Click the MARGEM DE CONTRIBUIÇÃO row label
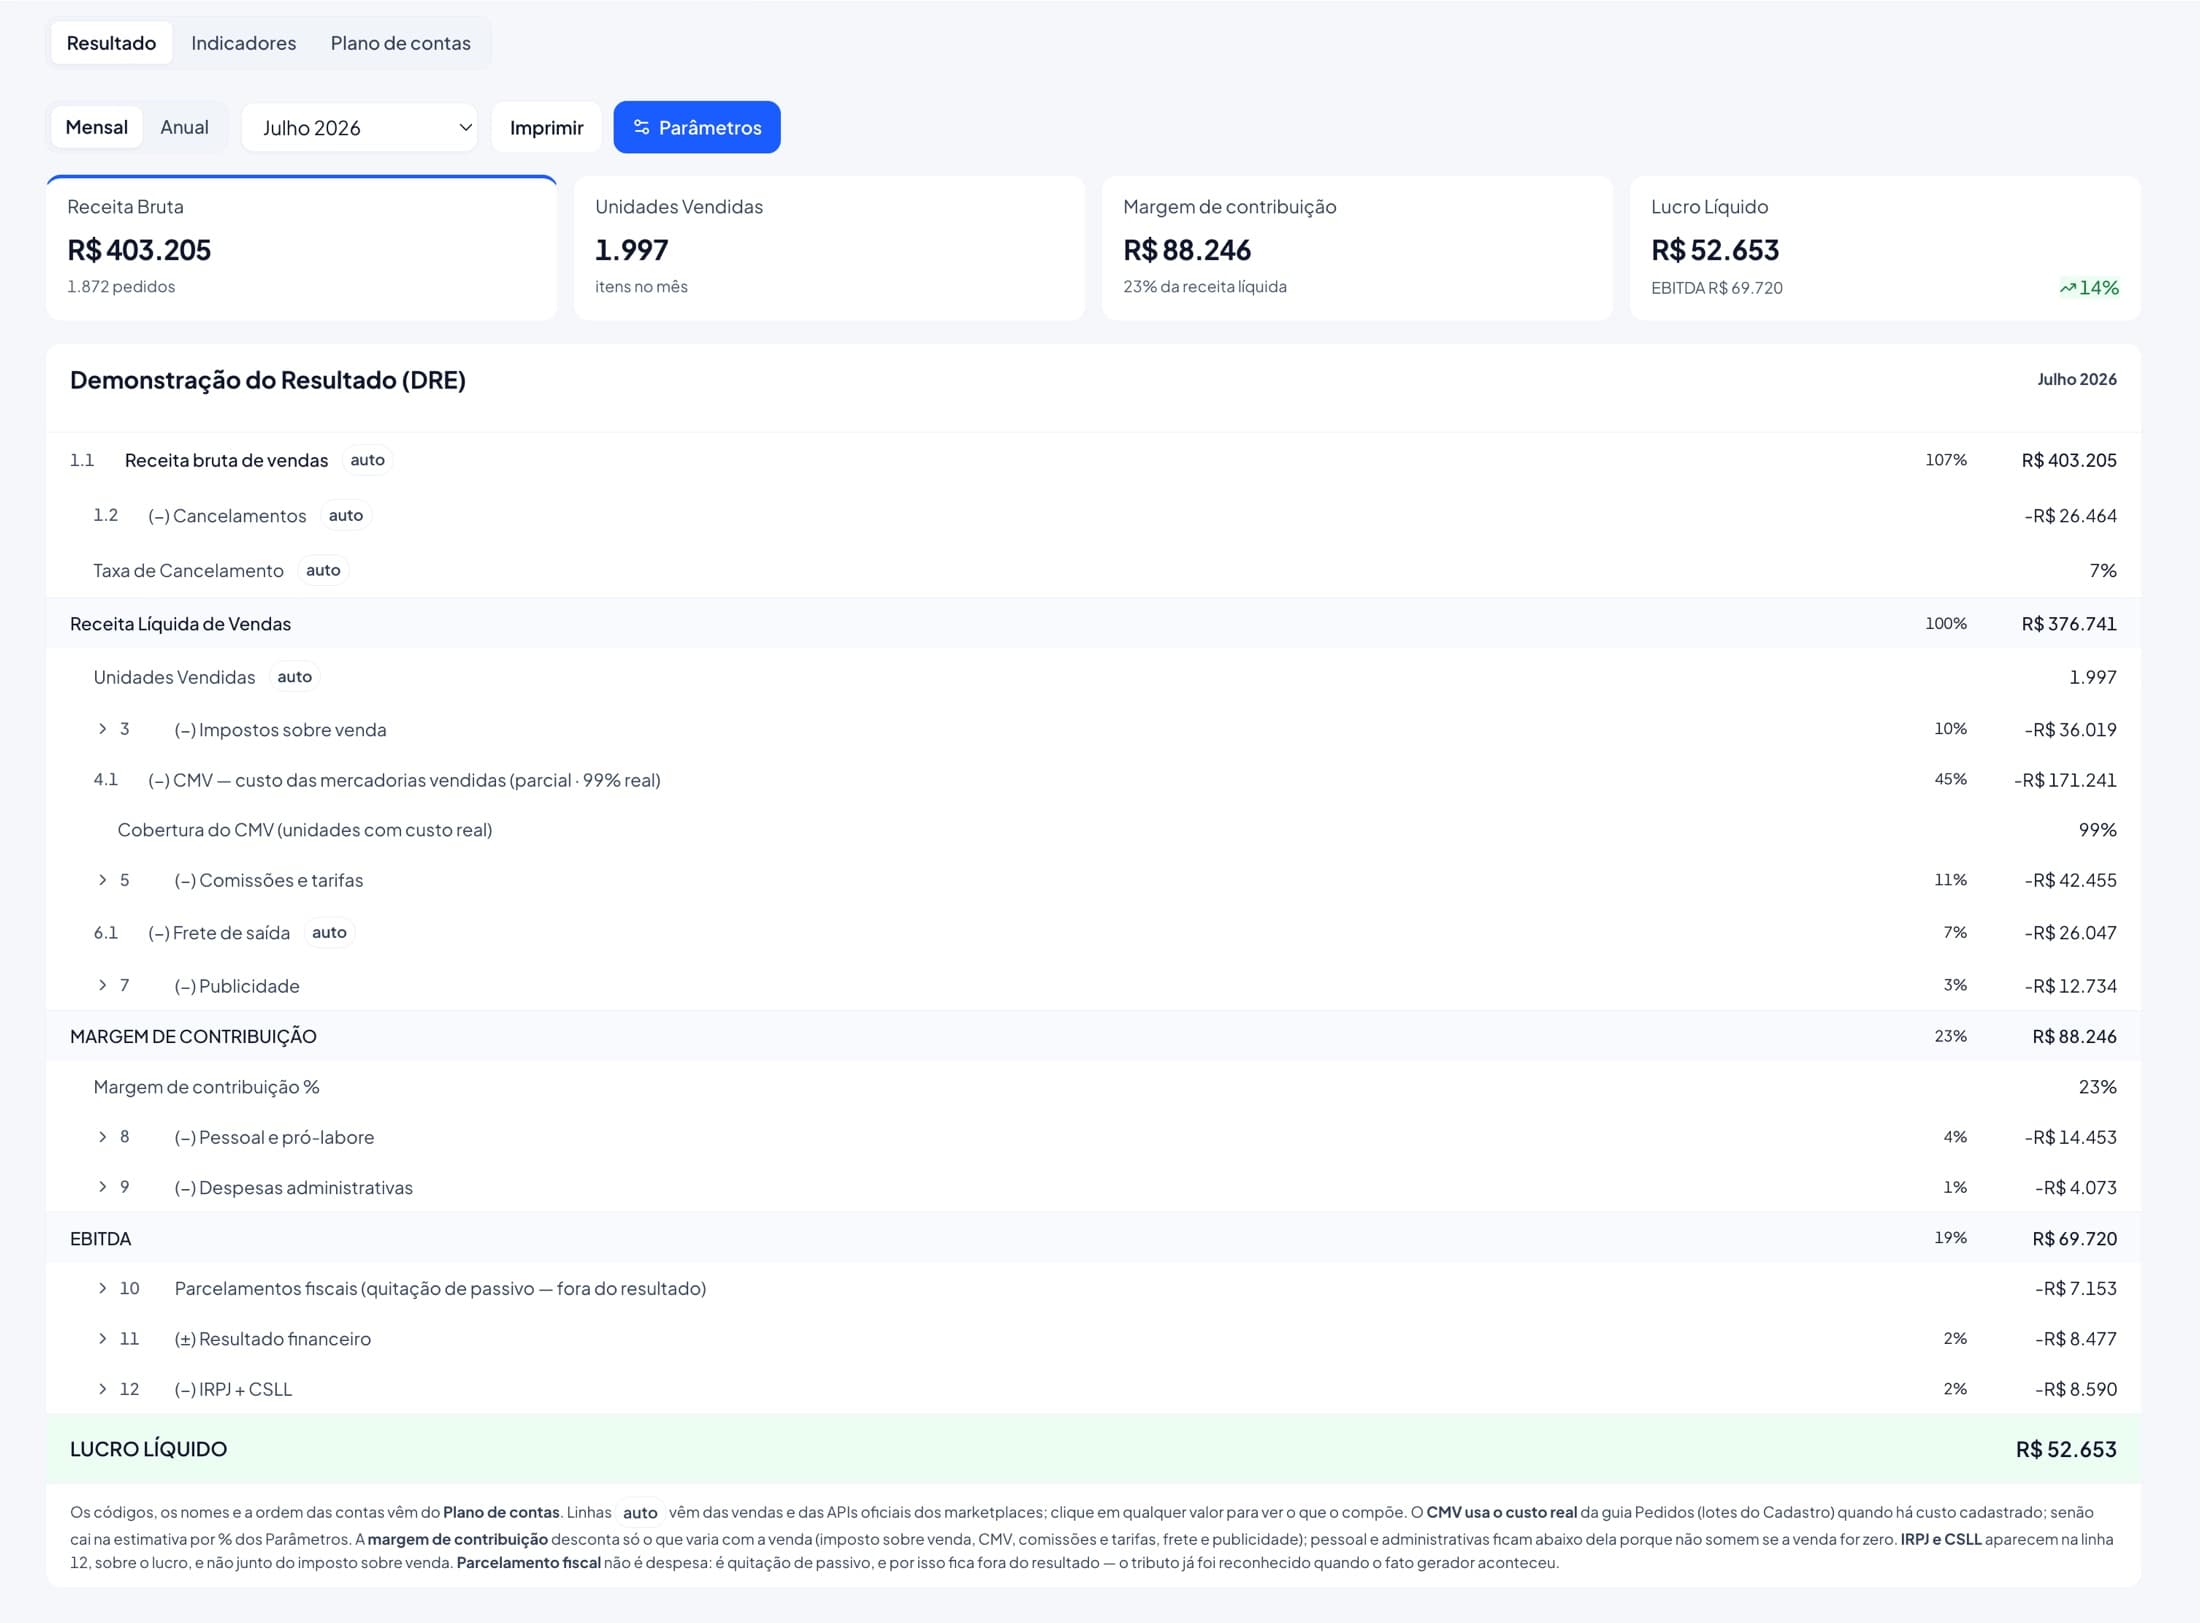 point(193,1037)
